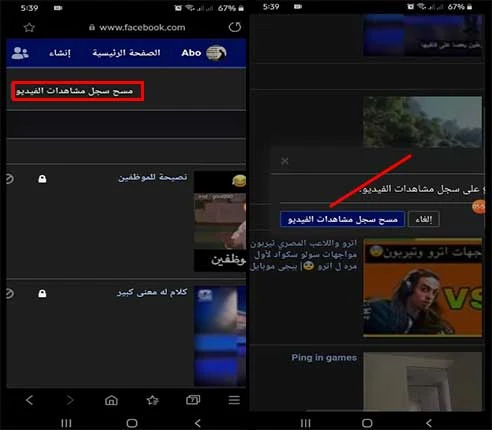Tap the Abo profile avatar
The width and height of the screenshot is (492, 430).
(x=216, y=53)
